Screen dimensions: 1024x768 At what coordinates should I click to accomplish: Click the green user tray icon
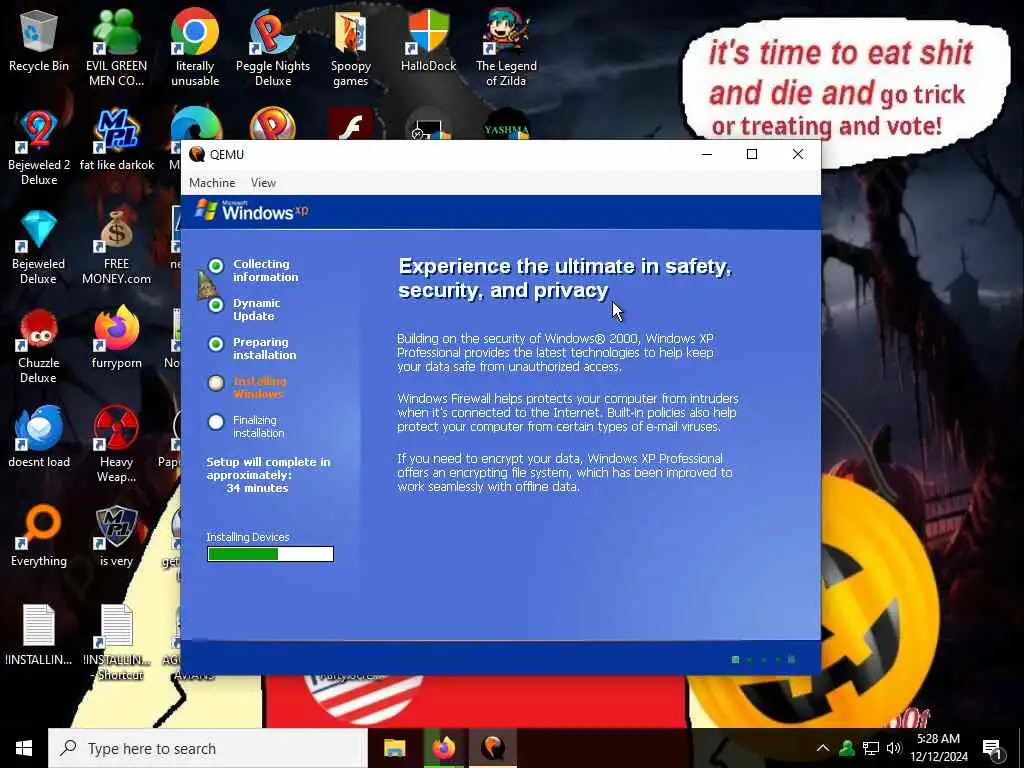click(x=847, y=748)
